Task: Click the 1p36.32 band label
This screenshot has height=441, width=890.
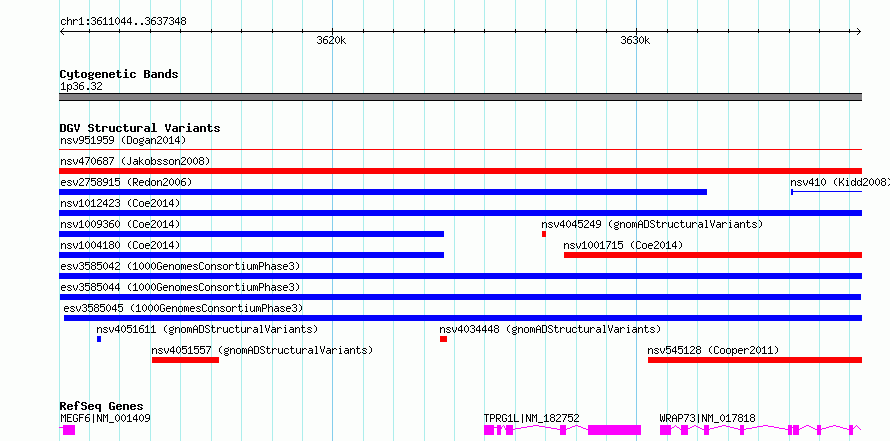Action: pyautogui.click(x=81, y=87)
